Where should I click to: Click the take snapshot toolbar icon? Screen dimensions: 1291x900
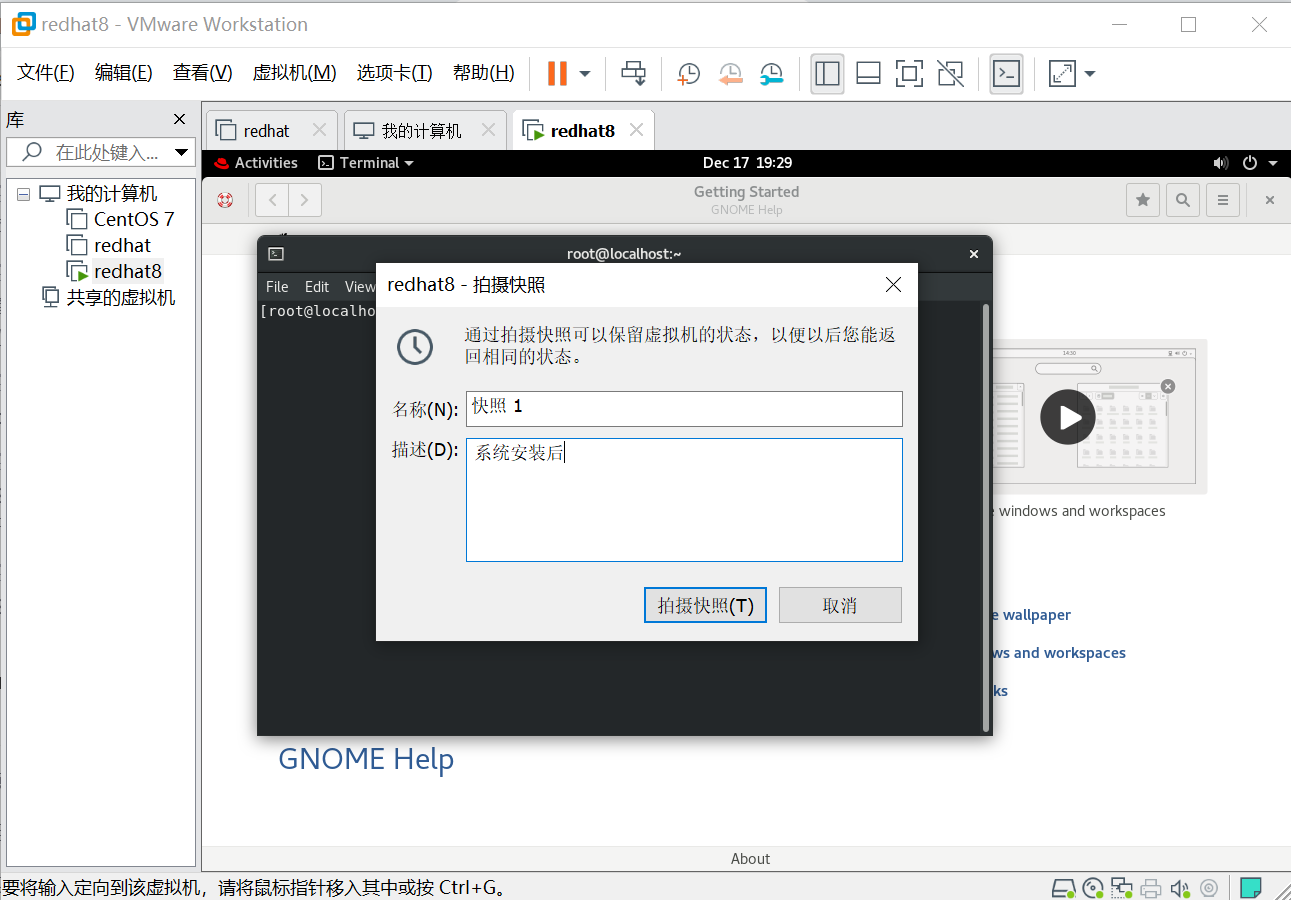(x=689, y=73)
